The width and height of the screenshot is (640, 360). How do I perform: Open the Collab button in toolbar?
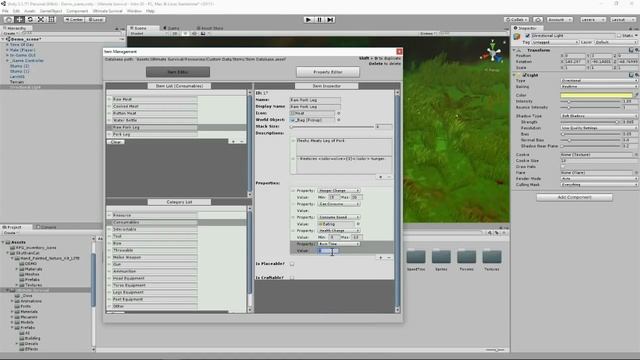(517, 20)
